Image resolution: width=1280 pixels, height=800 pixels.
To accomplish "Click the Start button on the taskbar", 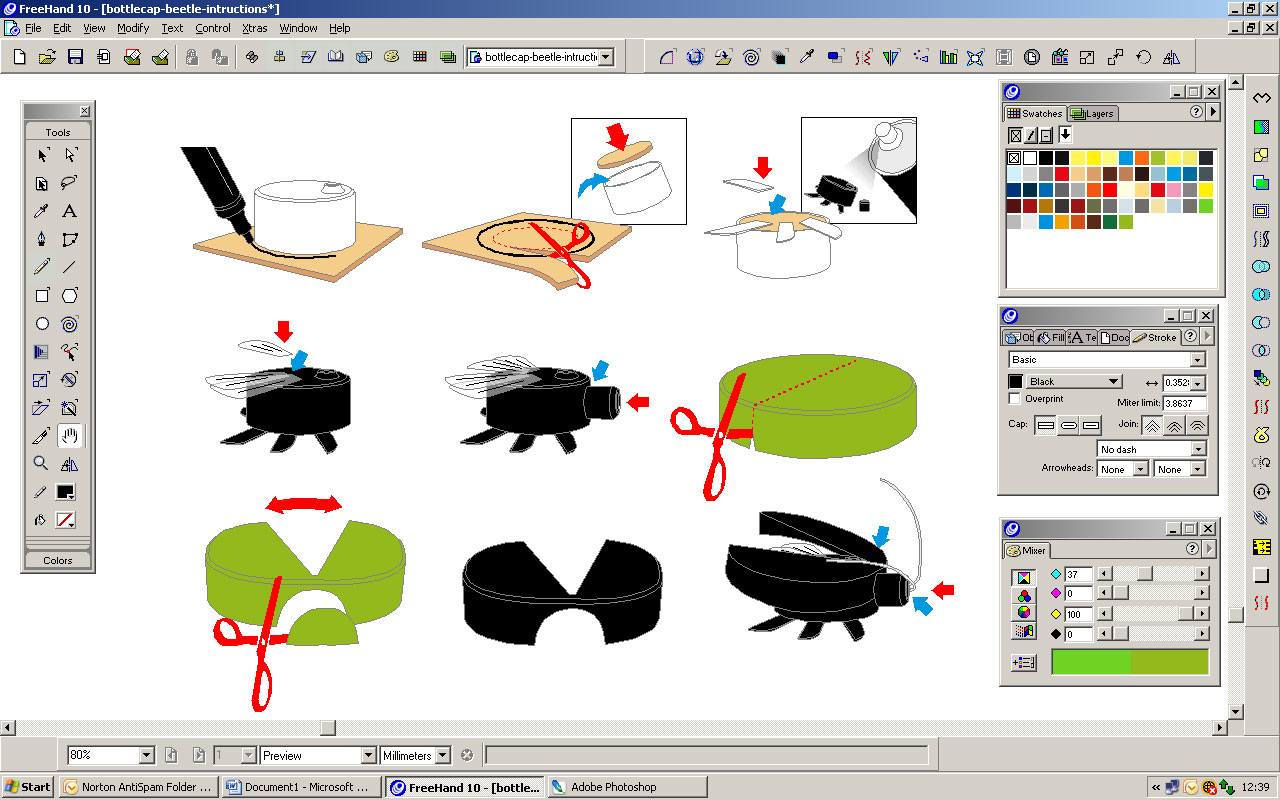I will click(25, 786).
